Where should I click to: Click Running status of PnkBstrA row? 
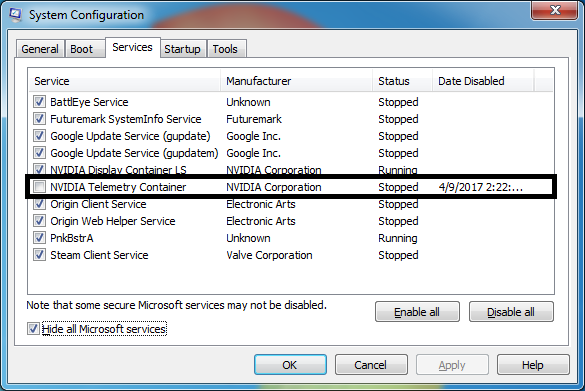pos(398,238)
